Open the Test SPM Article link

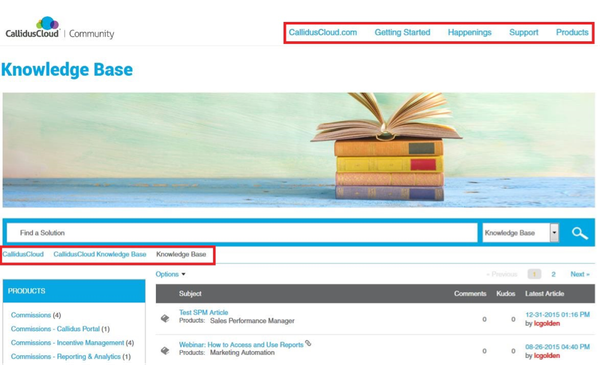tap(203, 312)
